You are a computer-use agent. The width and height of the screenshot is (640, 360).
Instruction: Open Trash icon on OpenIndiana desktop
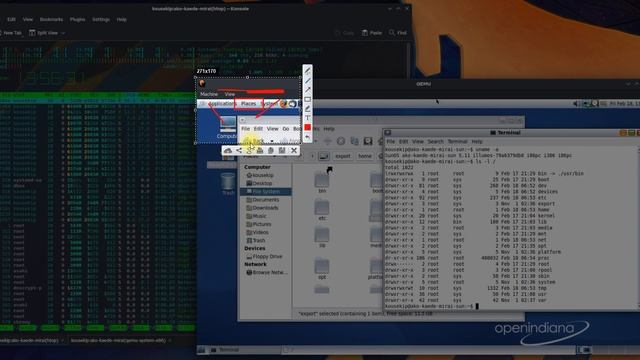228,183
